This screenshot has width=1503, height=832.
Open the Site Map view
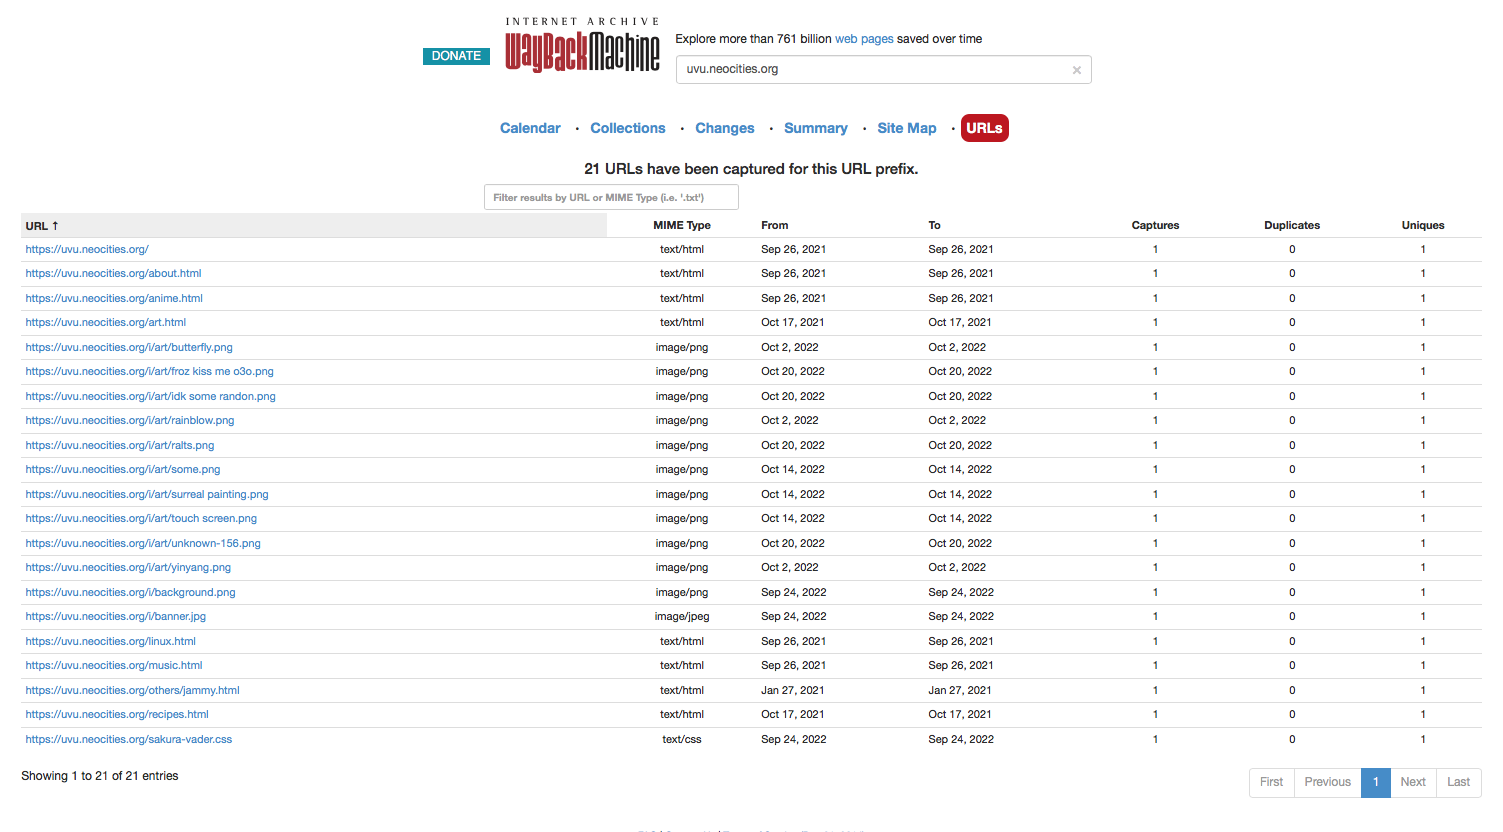(906, 128)
